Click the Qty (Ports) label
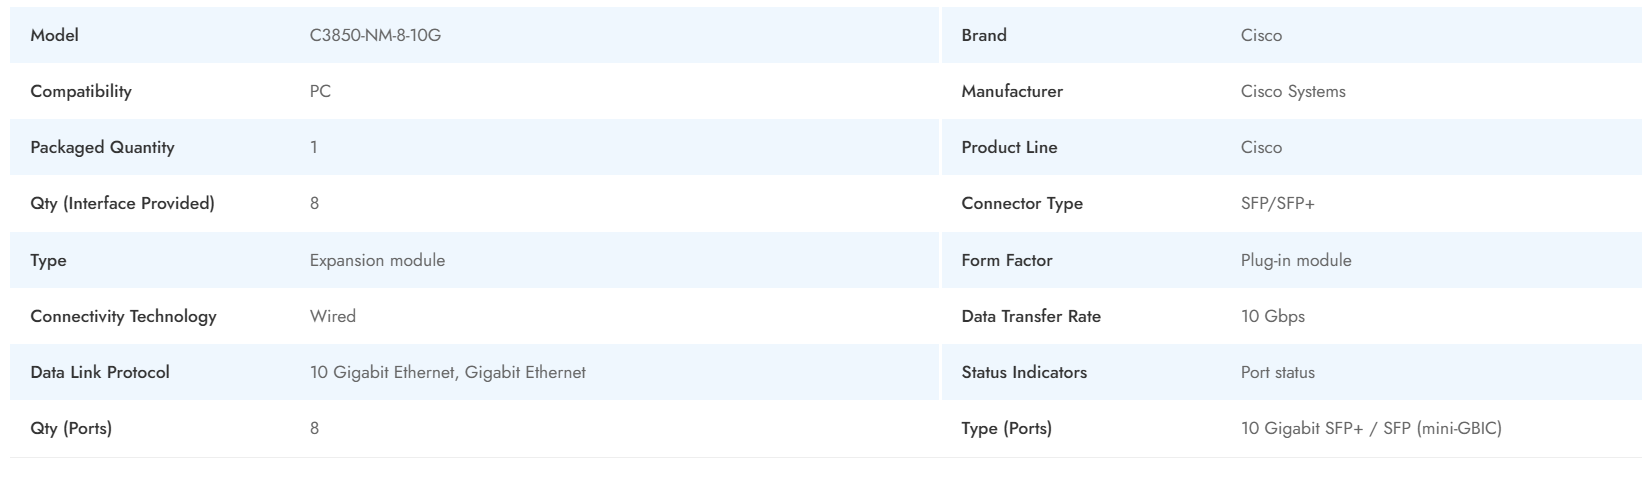The height and width of the screenshot is (498, 1642). point(71,428)
